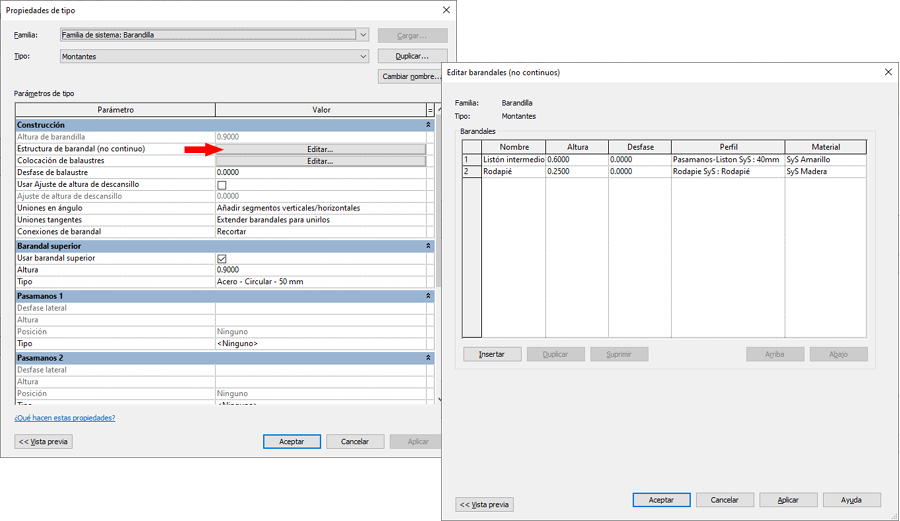900x521 pixels.
Task: Collapse the Barandal superior section
Action: point(429,246)
